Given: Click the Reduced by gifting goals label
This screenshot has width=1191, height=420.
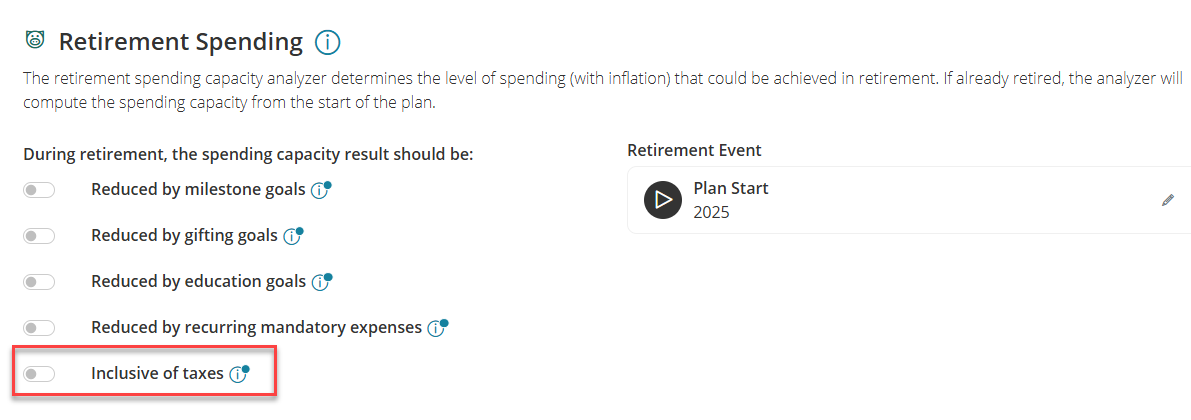Looking at the screenshot, I should pyautogui.click(x=185, y=236).
